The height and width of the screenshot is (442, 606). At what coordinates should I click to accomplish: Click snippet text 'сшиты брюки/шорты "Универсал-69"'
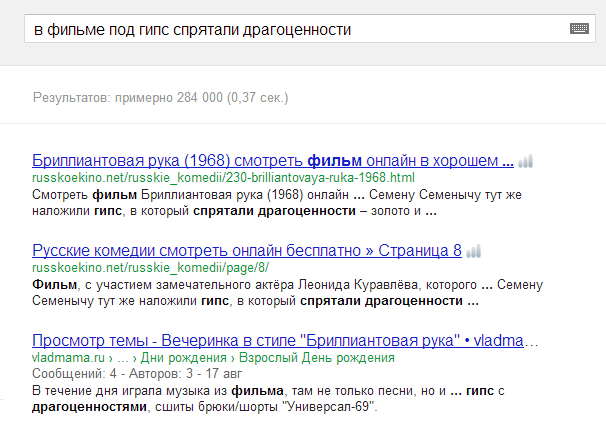(x=266, y=407)
